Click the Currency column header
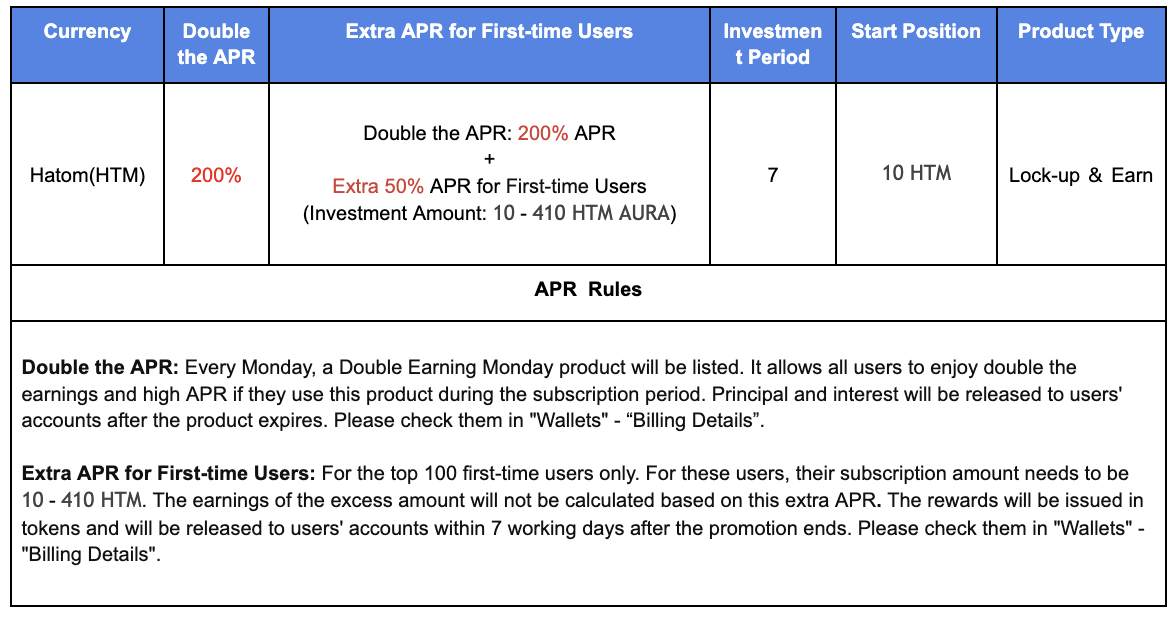Screen dimensions: 1174x618 click(87, 32)
